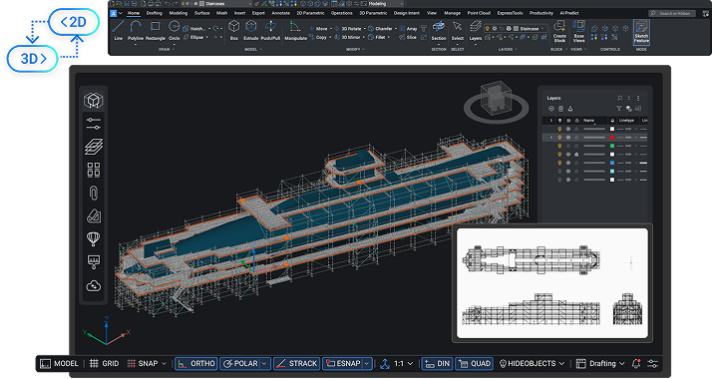Screen dimensions: 712x379
Task: Expand the DRAW ribbon panel
Action: click(166, 49)
